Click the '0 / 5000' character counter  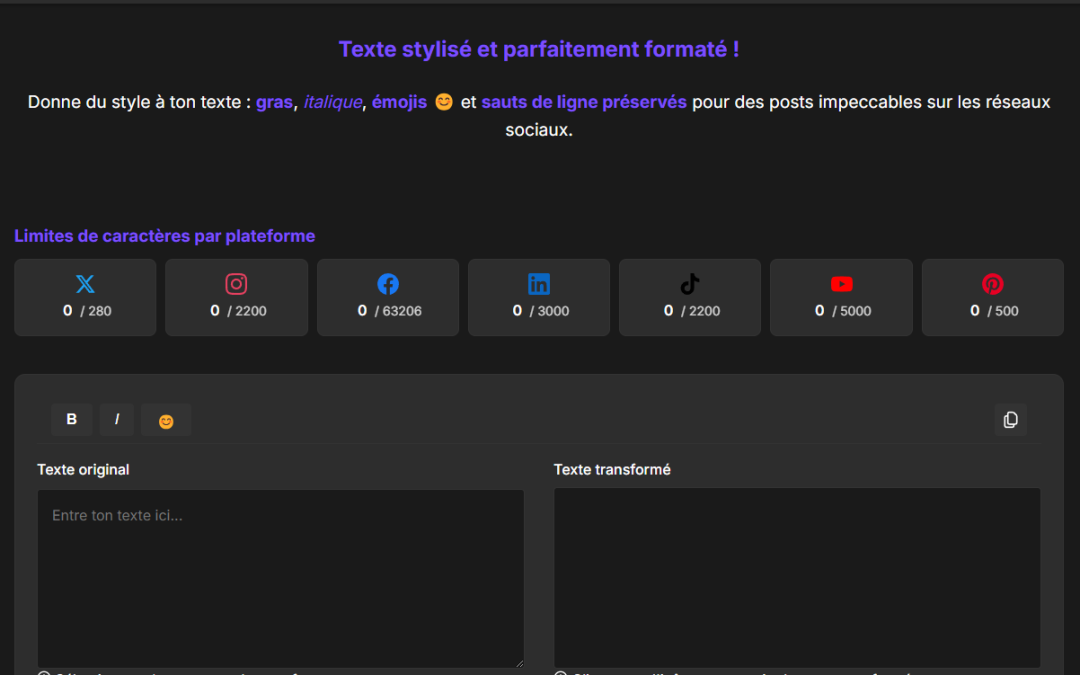pyautogui.click(x=843, y=311)
